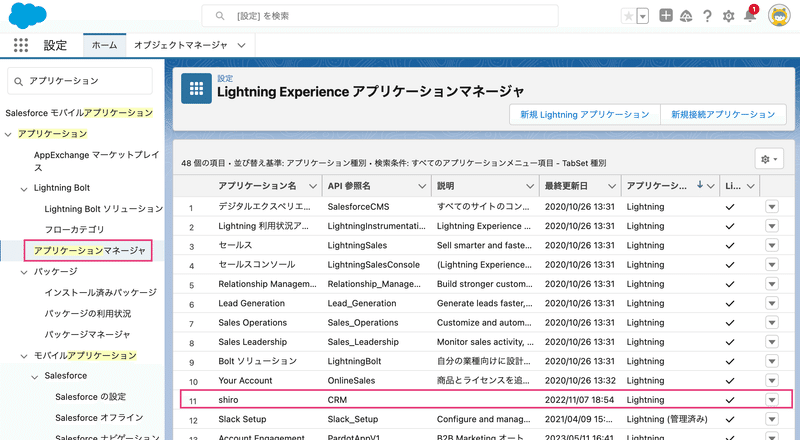Open API 参照名 column menu
Screen dimensions: 800x440
point(422,186)
